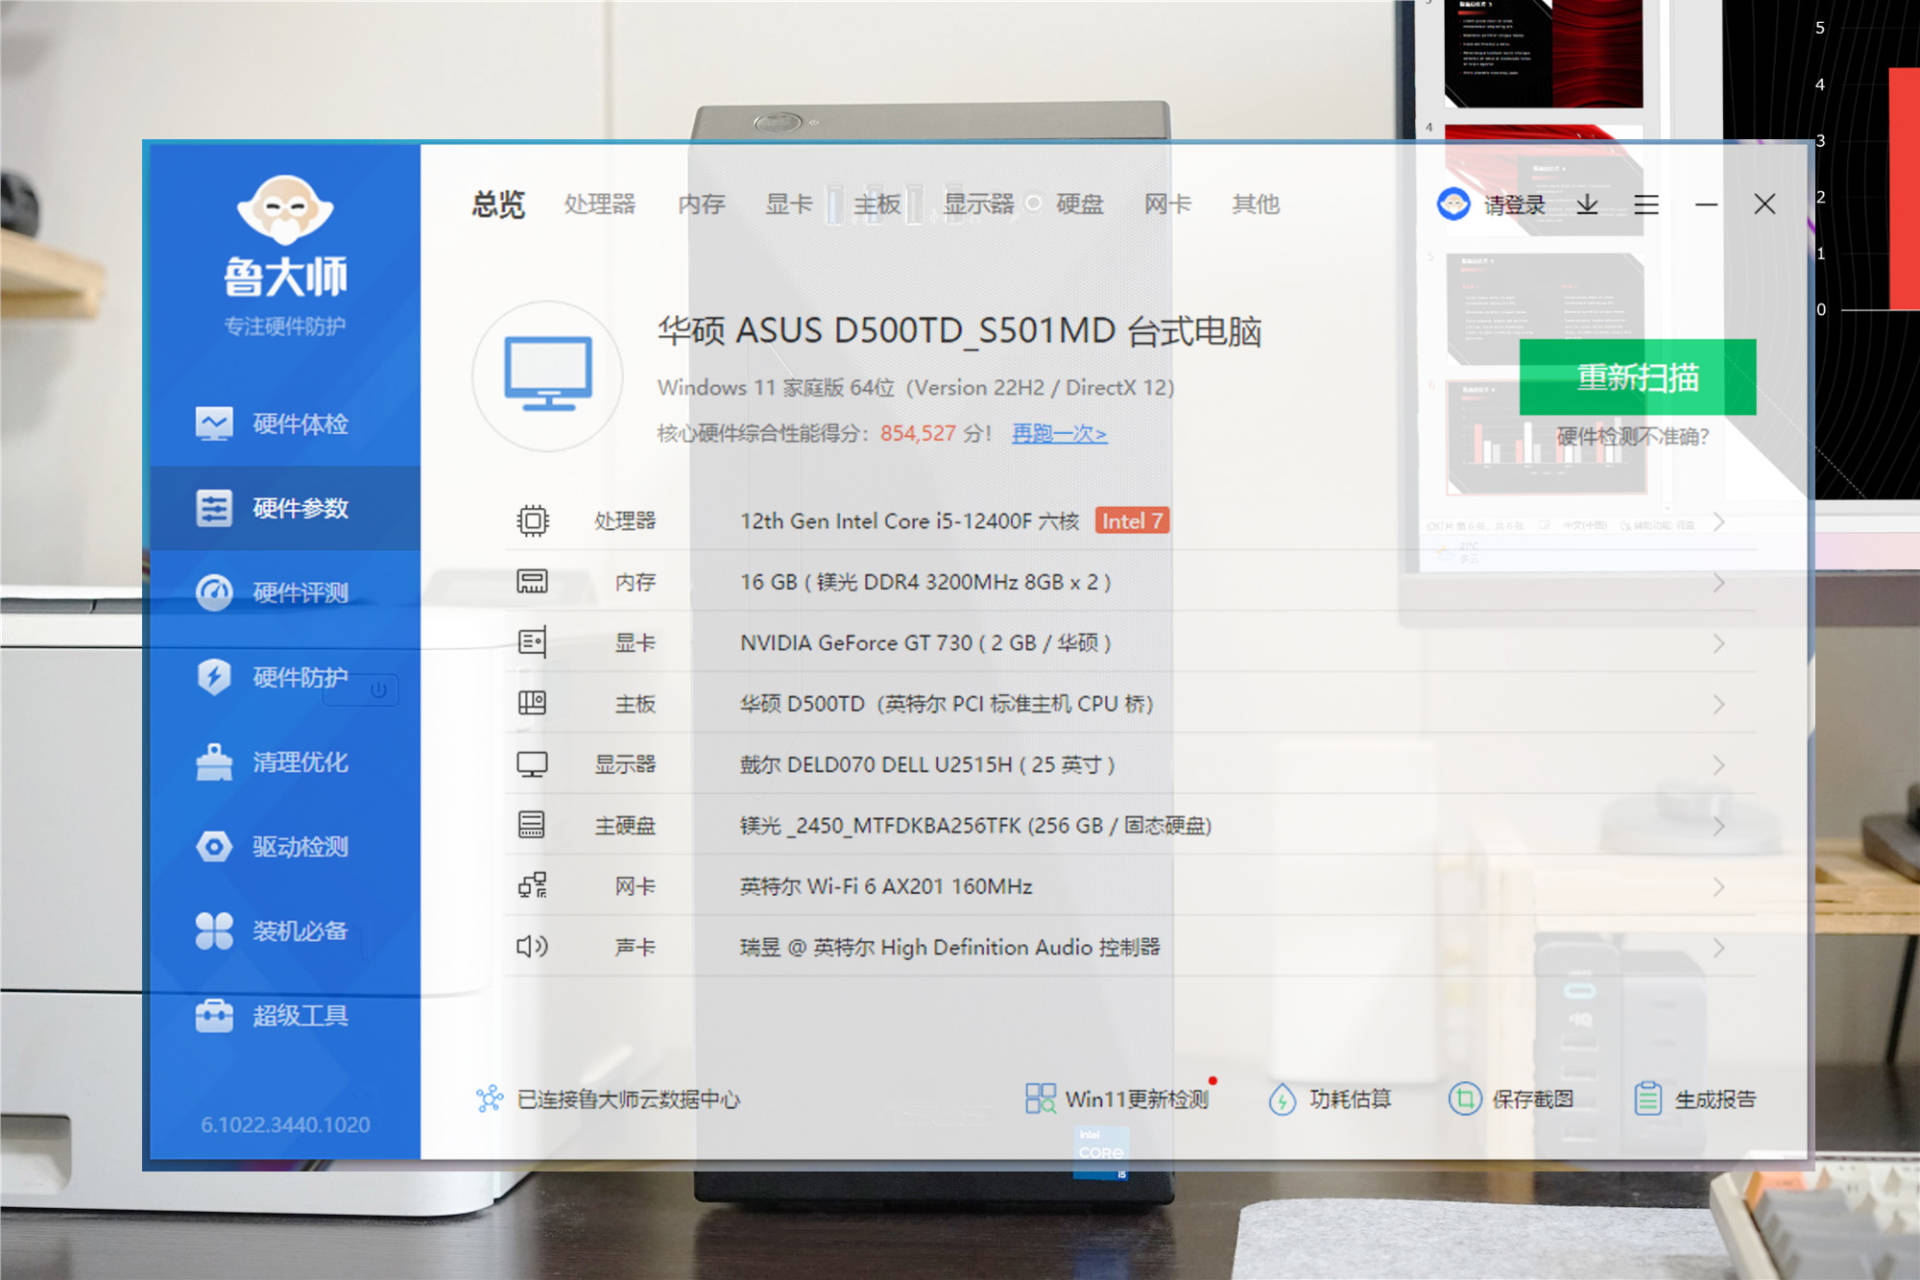Open the hamburger menu icon

1646,205
